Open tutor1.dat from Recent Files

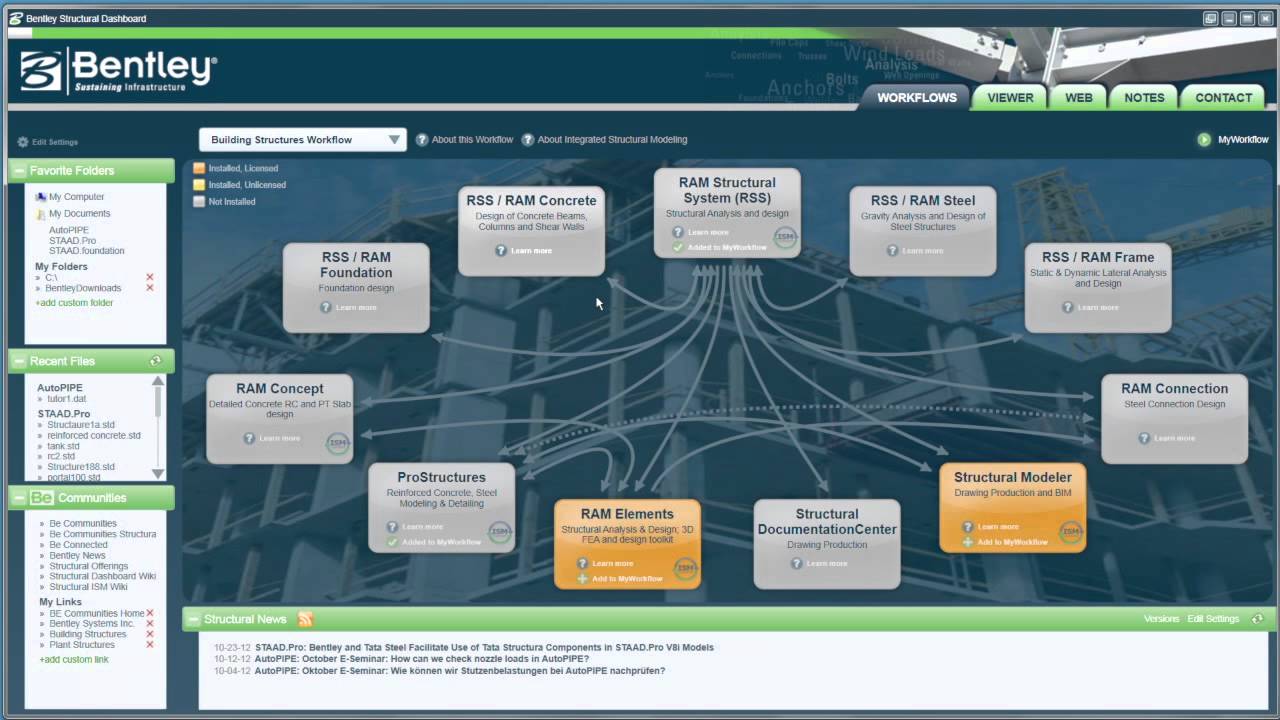(x=67, y=399)
